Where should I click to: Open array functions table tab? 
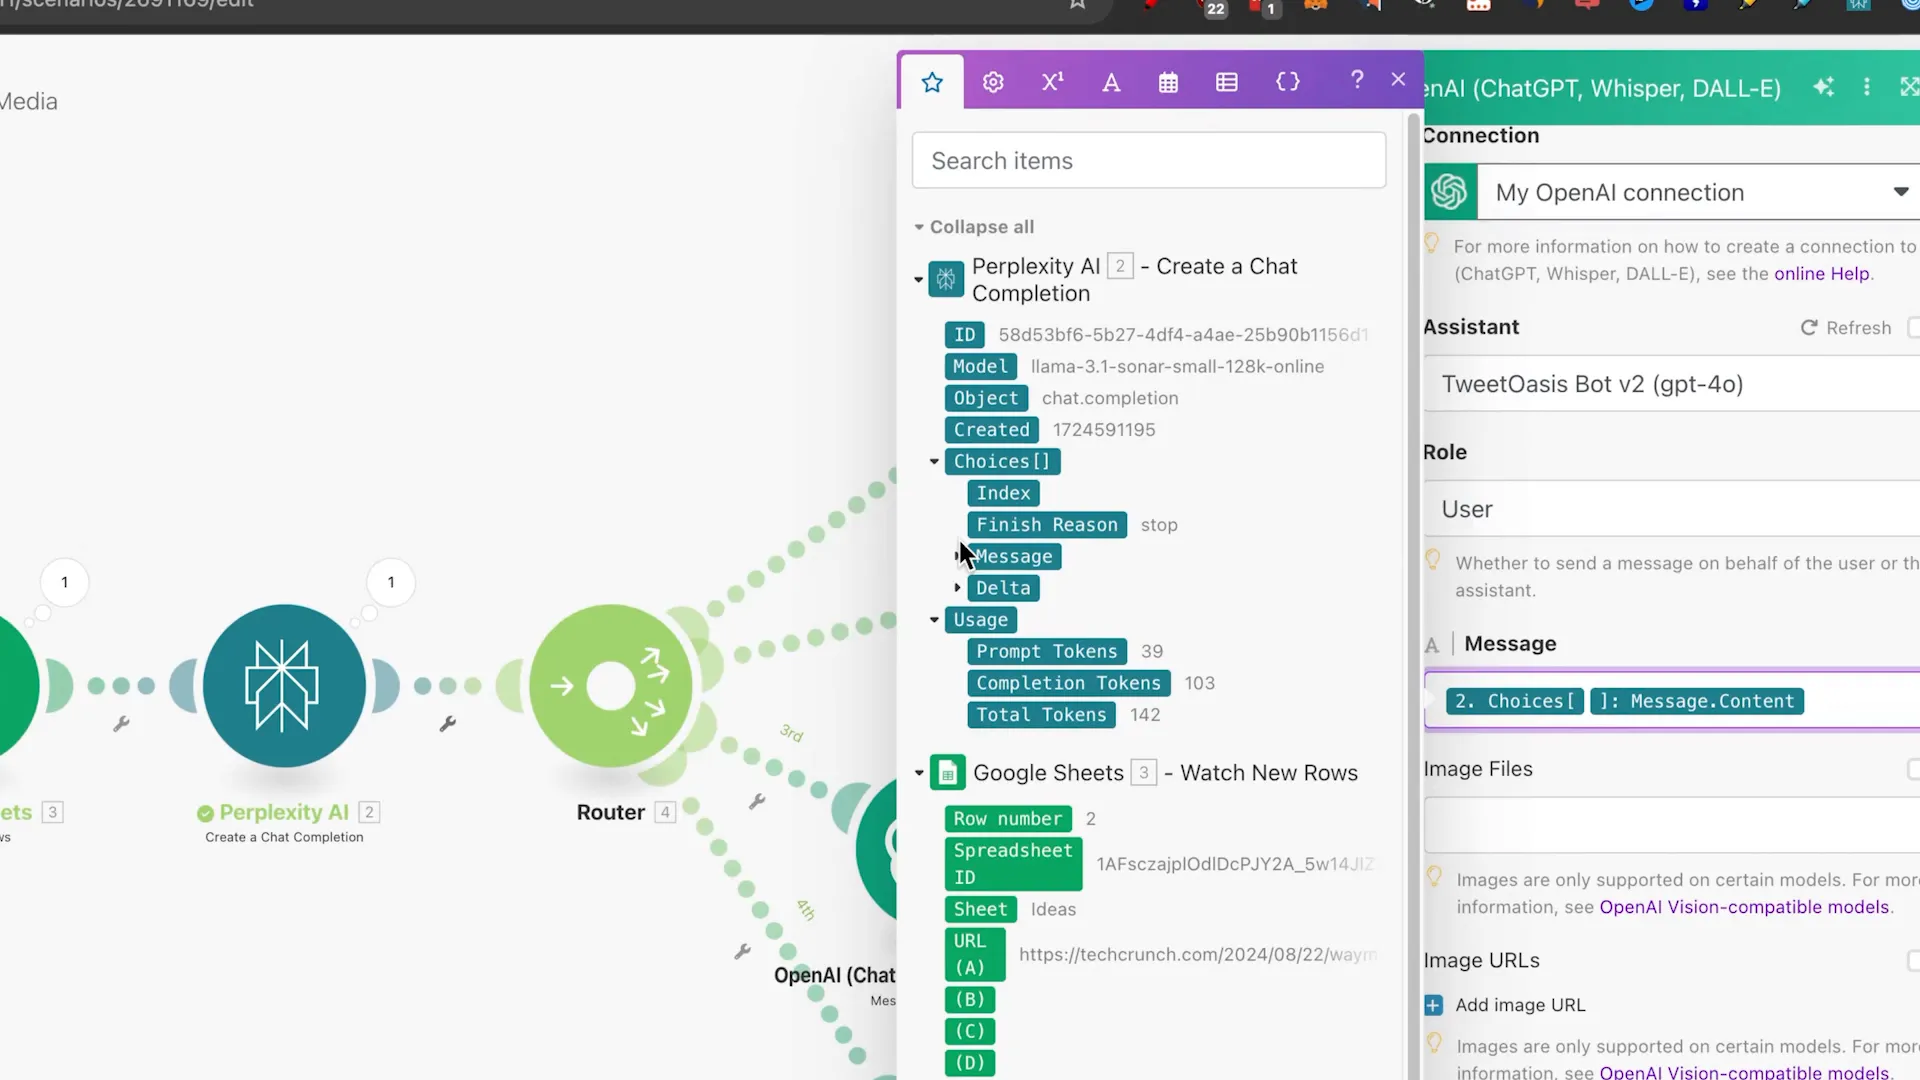1227,82
